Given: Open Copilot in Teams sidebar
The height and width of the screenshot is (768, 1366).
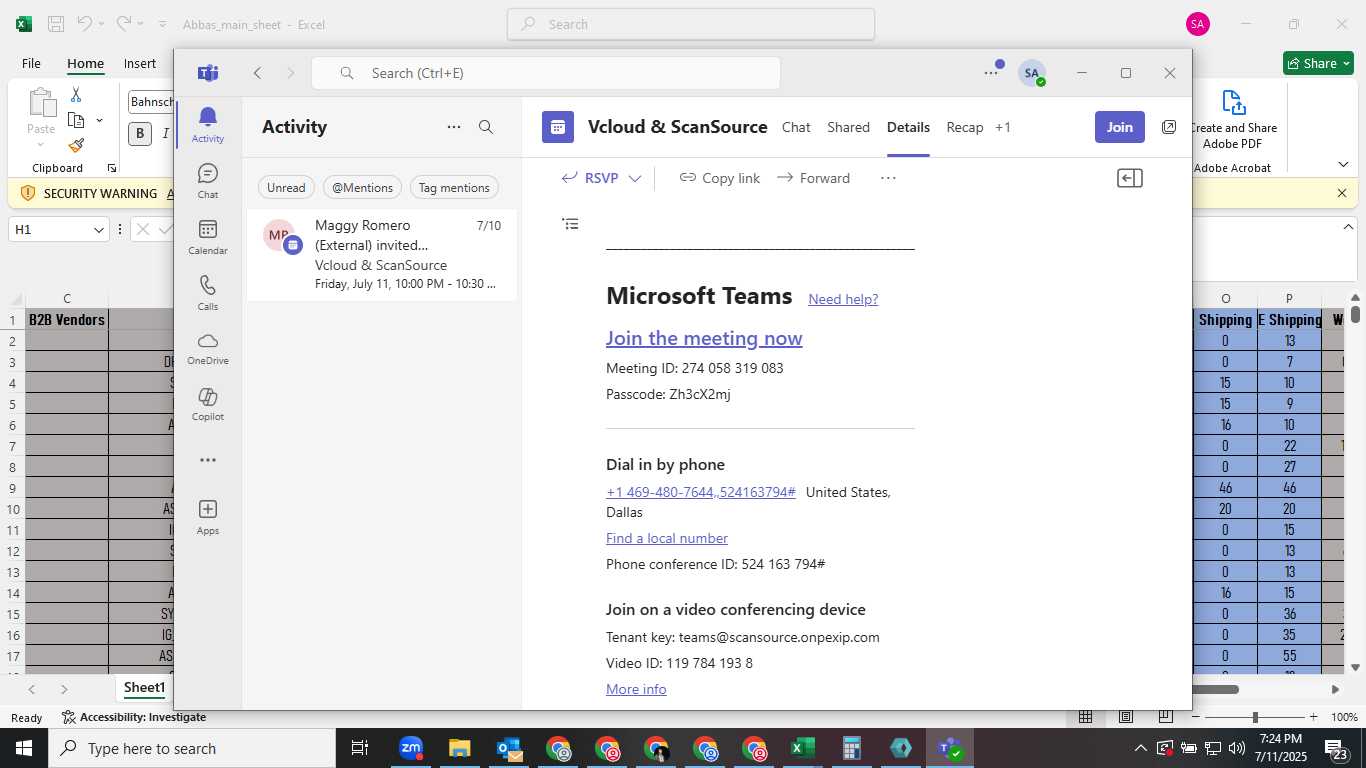Looking at the screenshot, I should click(x=208, y=404).
